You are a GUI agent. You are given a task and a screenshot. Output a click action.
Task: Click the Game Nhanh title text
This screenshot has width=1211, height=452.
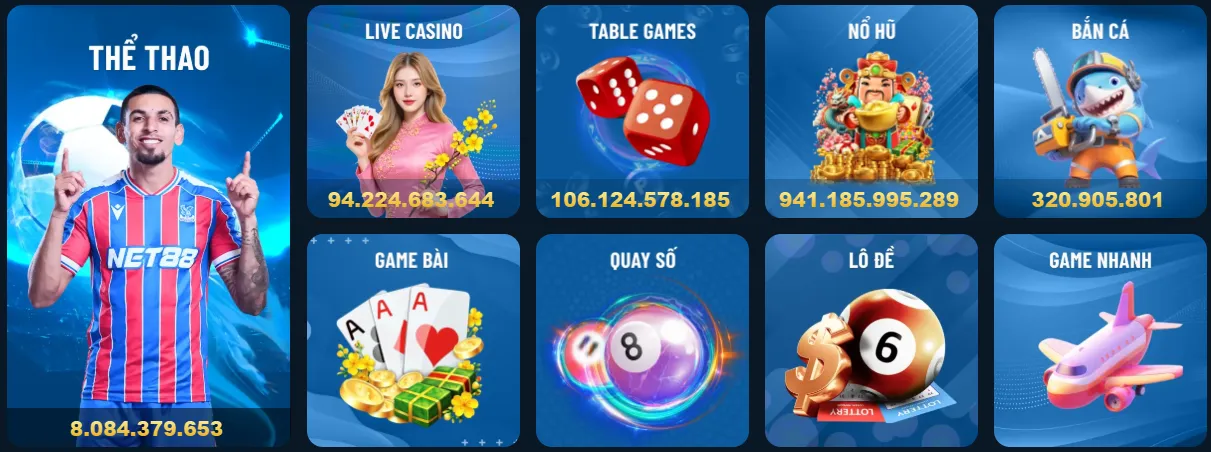coord(1100,260)
